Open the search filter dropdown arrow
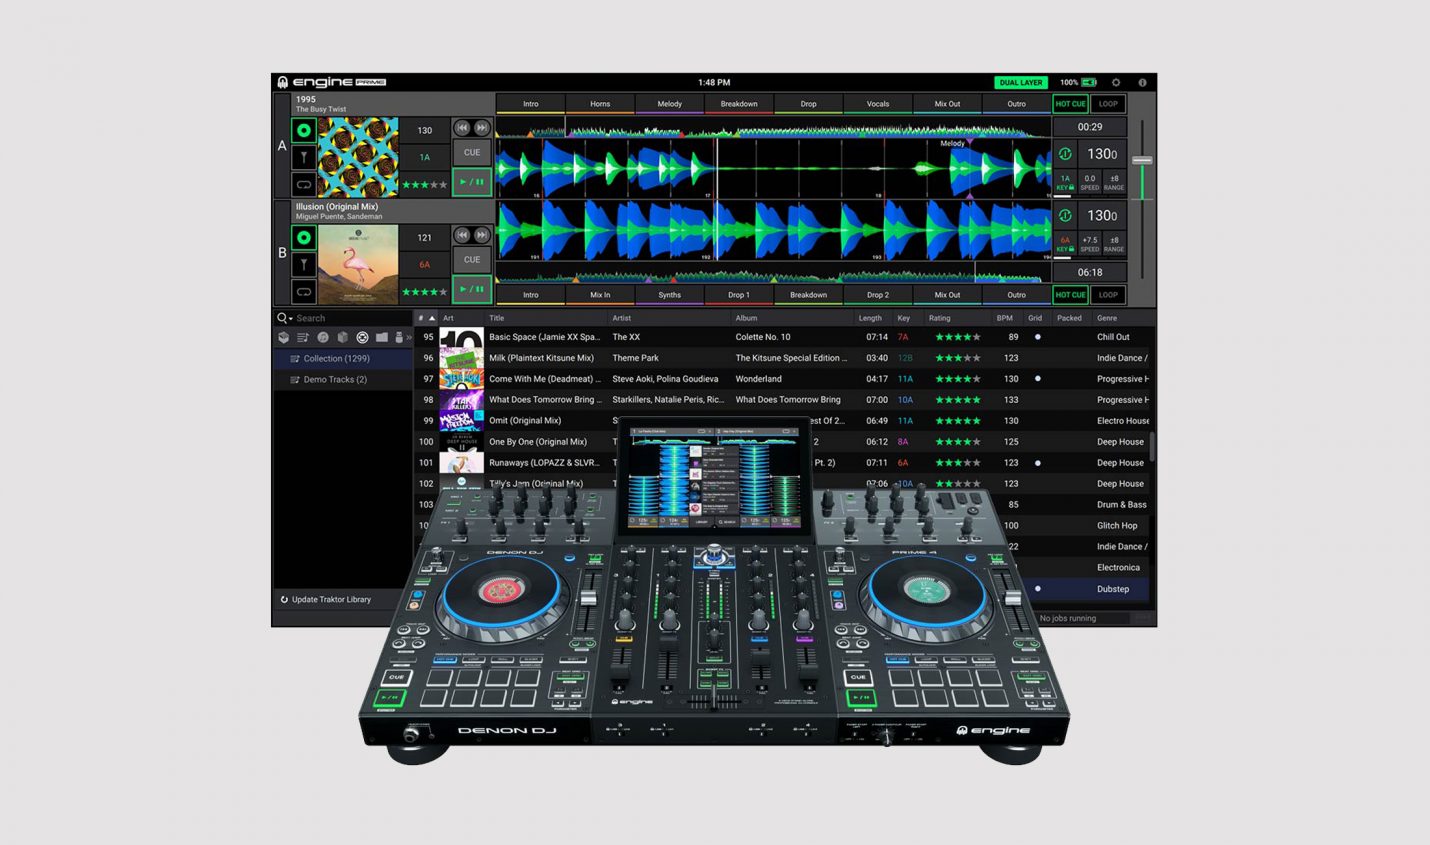 click(291, 317)
